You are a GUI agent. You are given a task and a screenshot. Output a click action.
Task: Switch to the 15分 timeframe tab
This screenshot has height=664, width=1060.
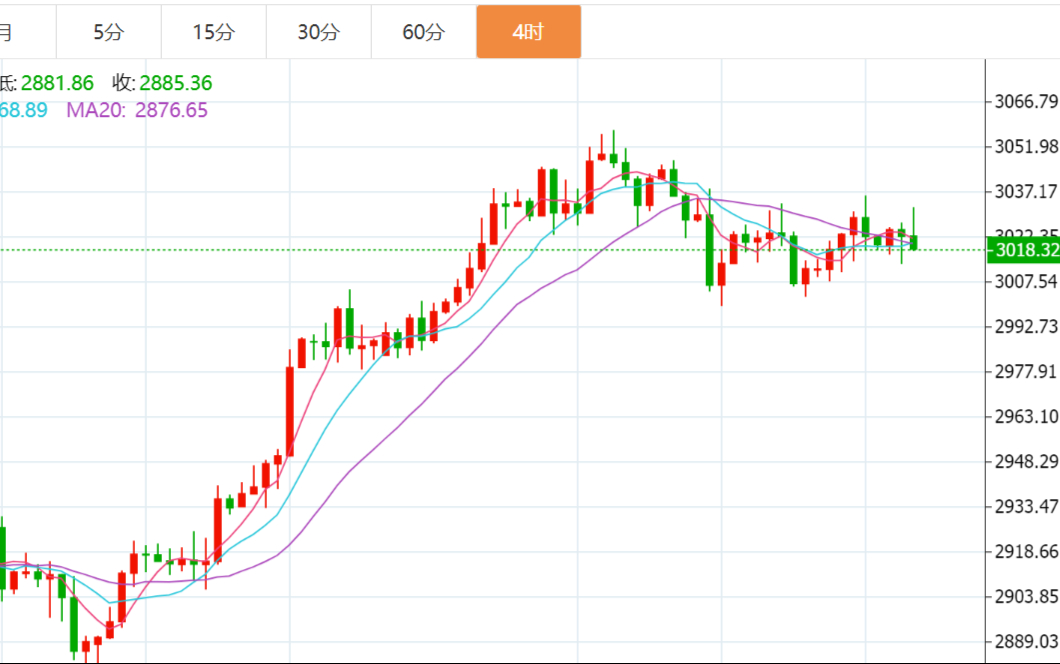(x=214, y=32)
